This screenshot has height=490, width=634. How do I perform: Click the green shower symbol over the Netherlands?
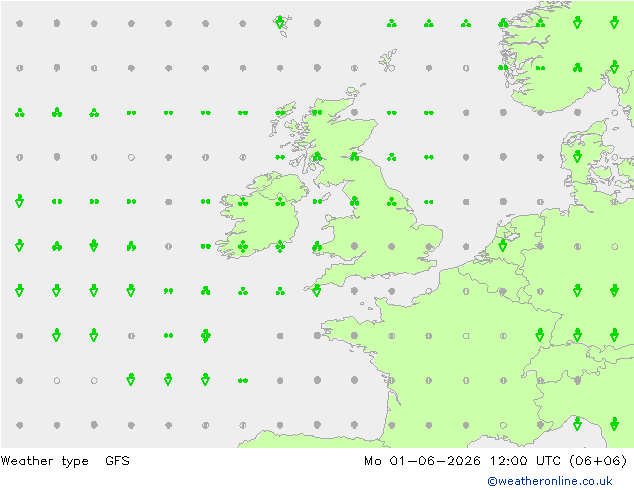point(503,245)
